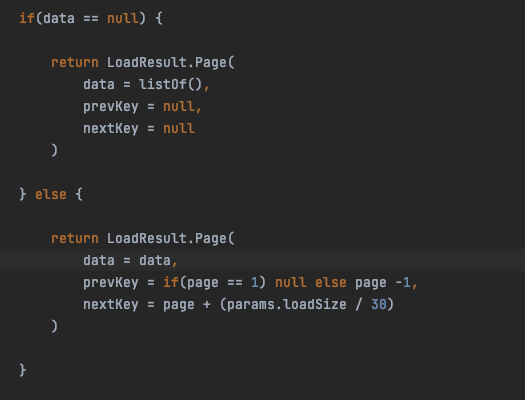Click the 'nextKey = null' line
The width and height of the screenshot is (525, 400).
139,129
